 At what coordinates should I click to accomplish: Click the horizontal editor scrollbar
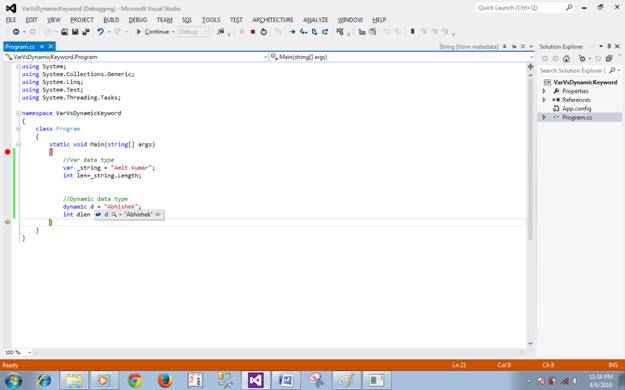pyautogui.click(x=279, y=353)
